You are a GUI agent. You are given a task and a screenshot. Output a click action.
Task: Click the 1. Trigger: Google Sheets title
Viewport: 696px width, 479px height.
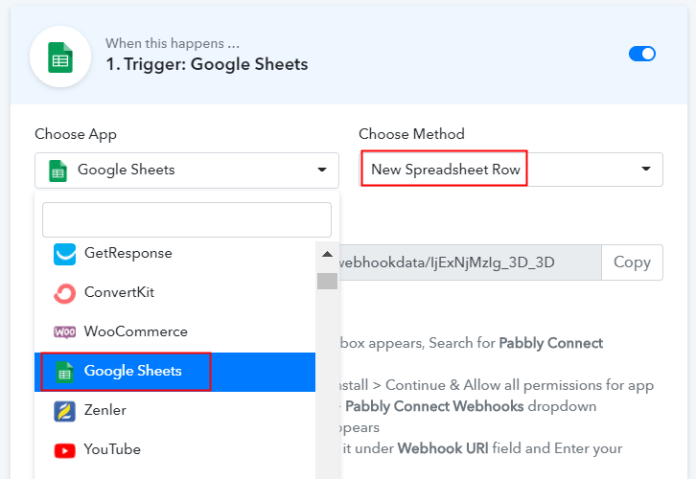tap(207, 64)
